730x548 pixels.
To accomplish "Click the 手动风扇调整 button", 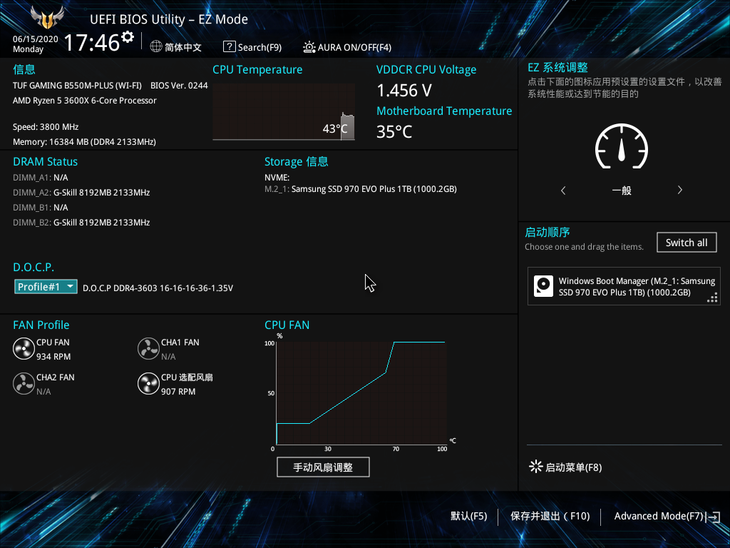I will [323, 467].
